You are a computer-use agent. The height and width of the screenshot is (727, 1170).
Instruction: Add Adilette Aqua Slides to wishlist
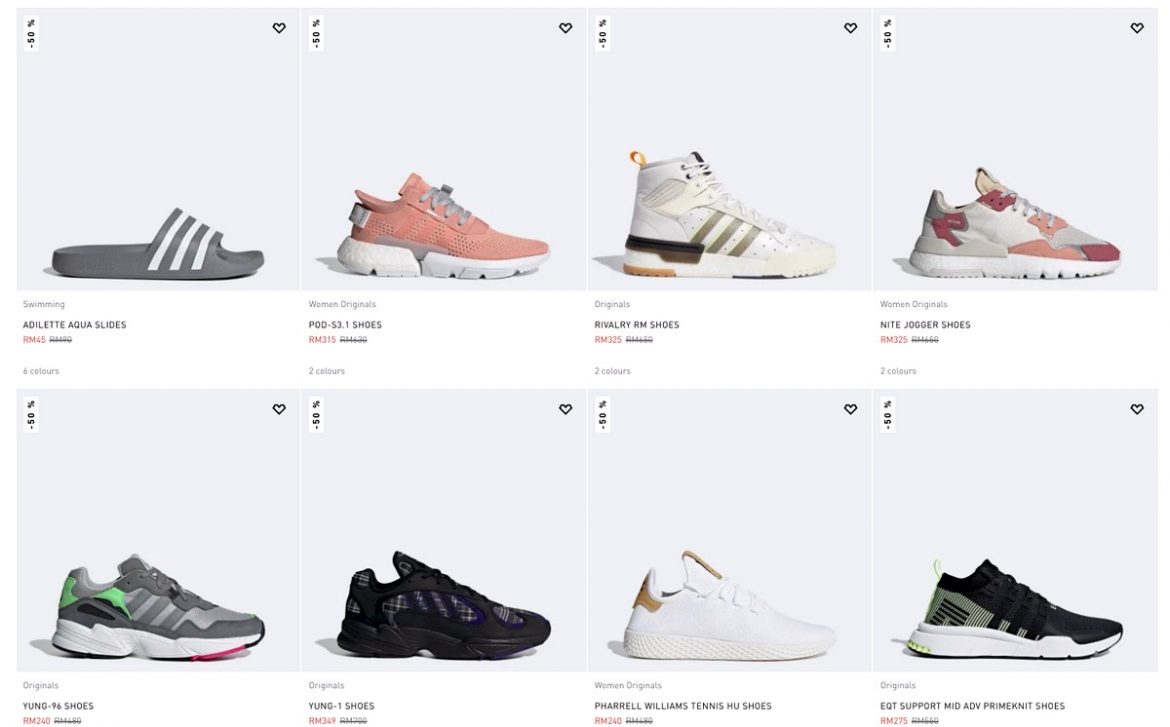(x=279, y=28)
